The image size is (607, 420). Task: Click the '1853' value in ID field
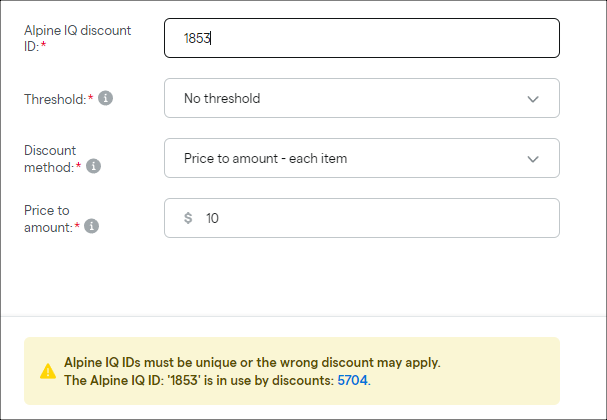197,38
